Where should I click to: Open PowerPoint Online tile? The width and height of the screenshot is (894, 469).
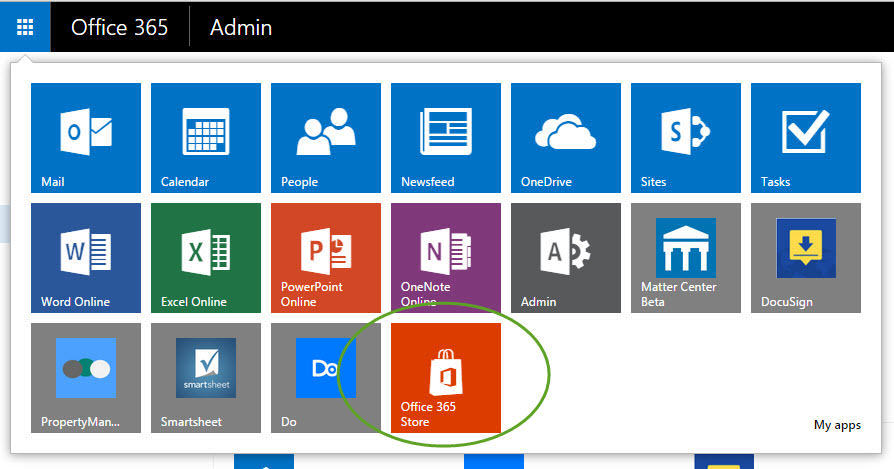[326, 258]
